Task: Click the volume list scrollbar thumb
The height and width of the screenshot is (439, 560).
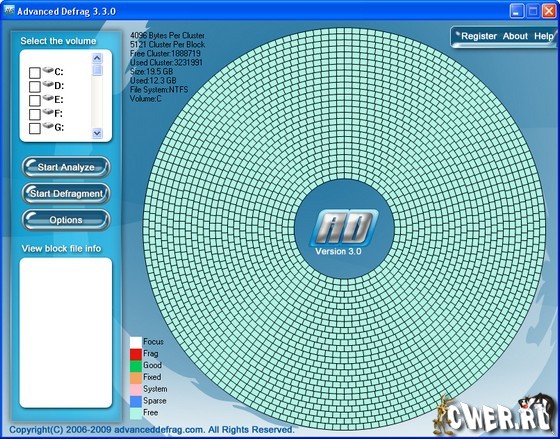Action: pyautogui.click(x=97, y=70)
